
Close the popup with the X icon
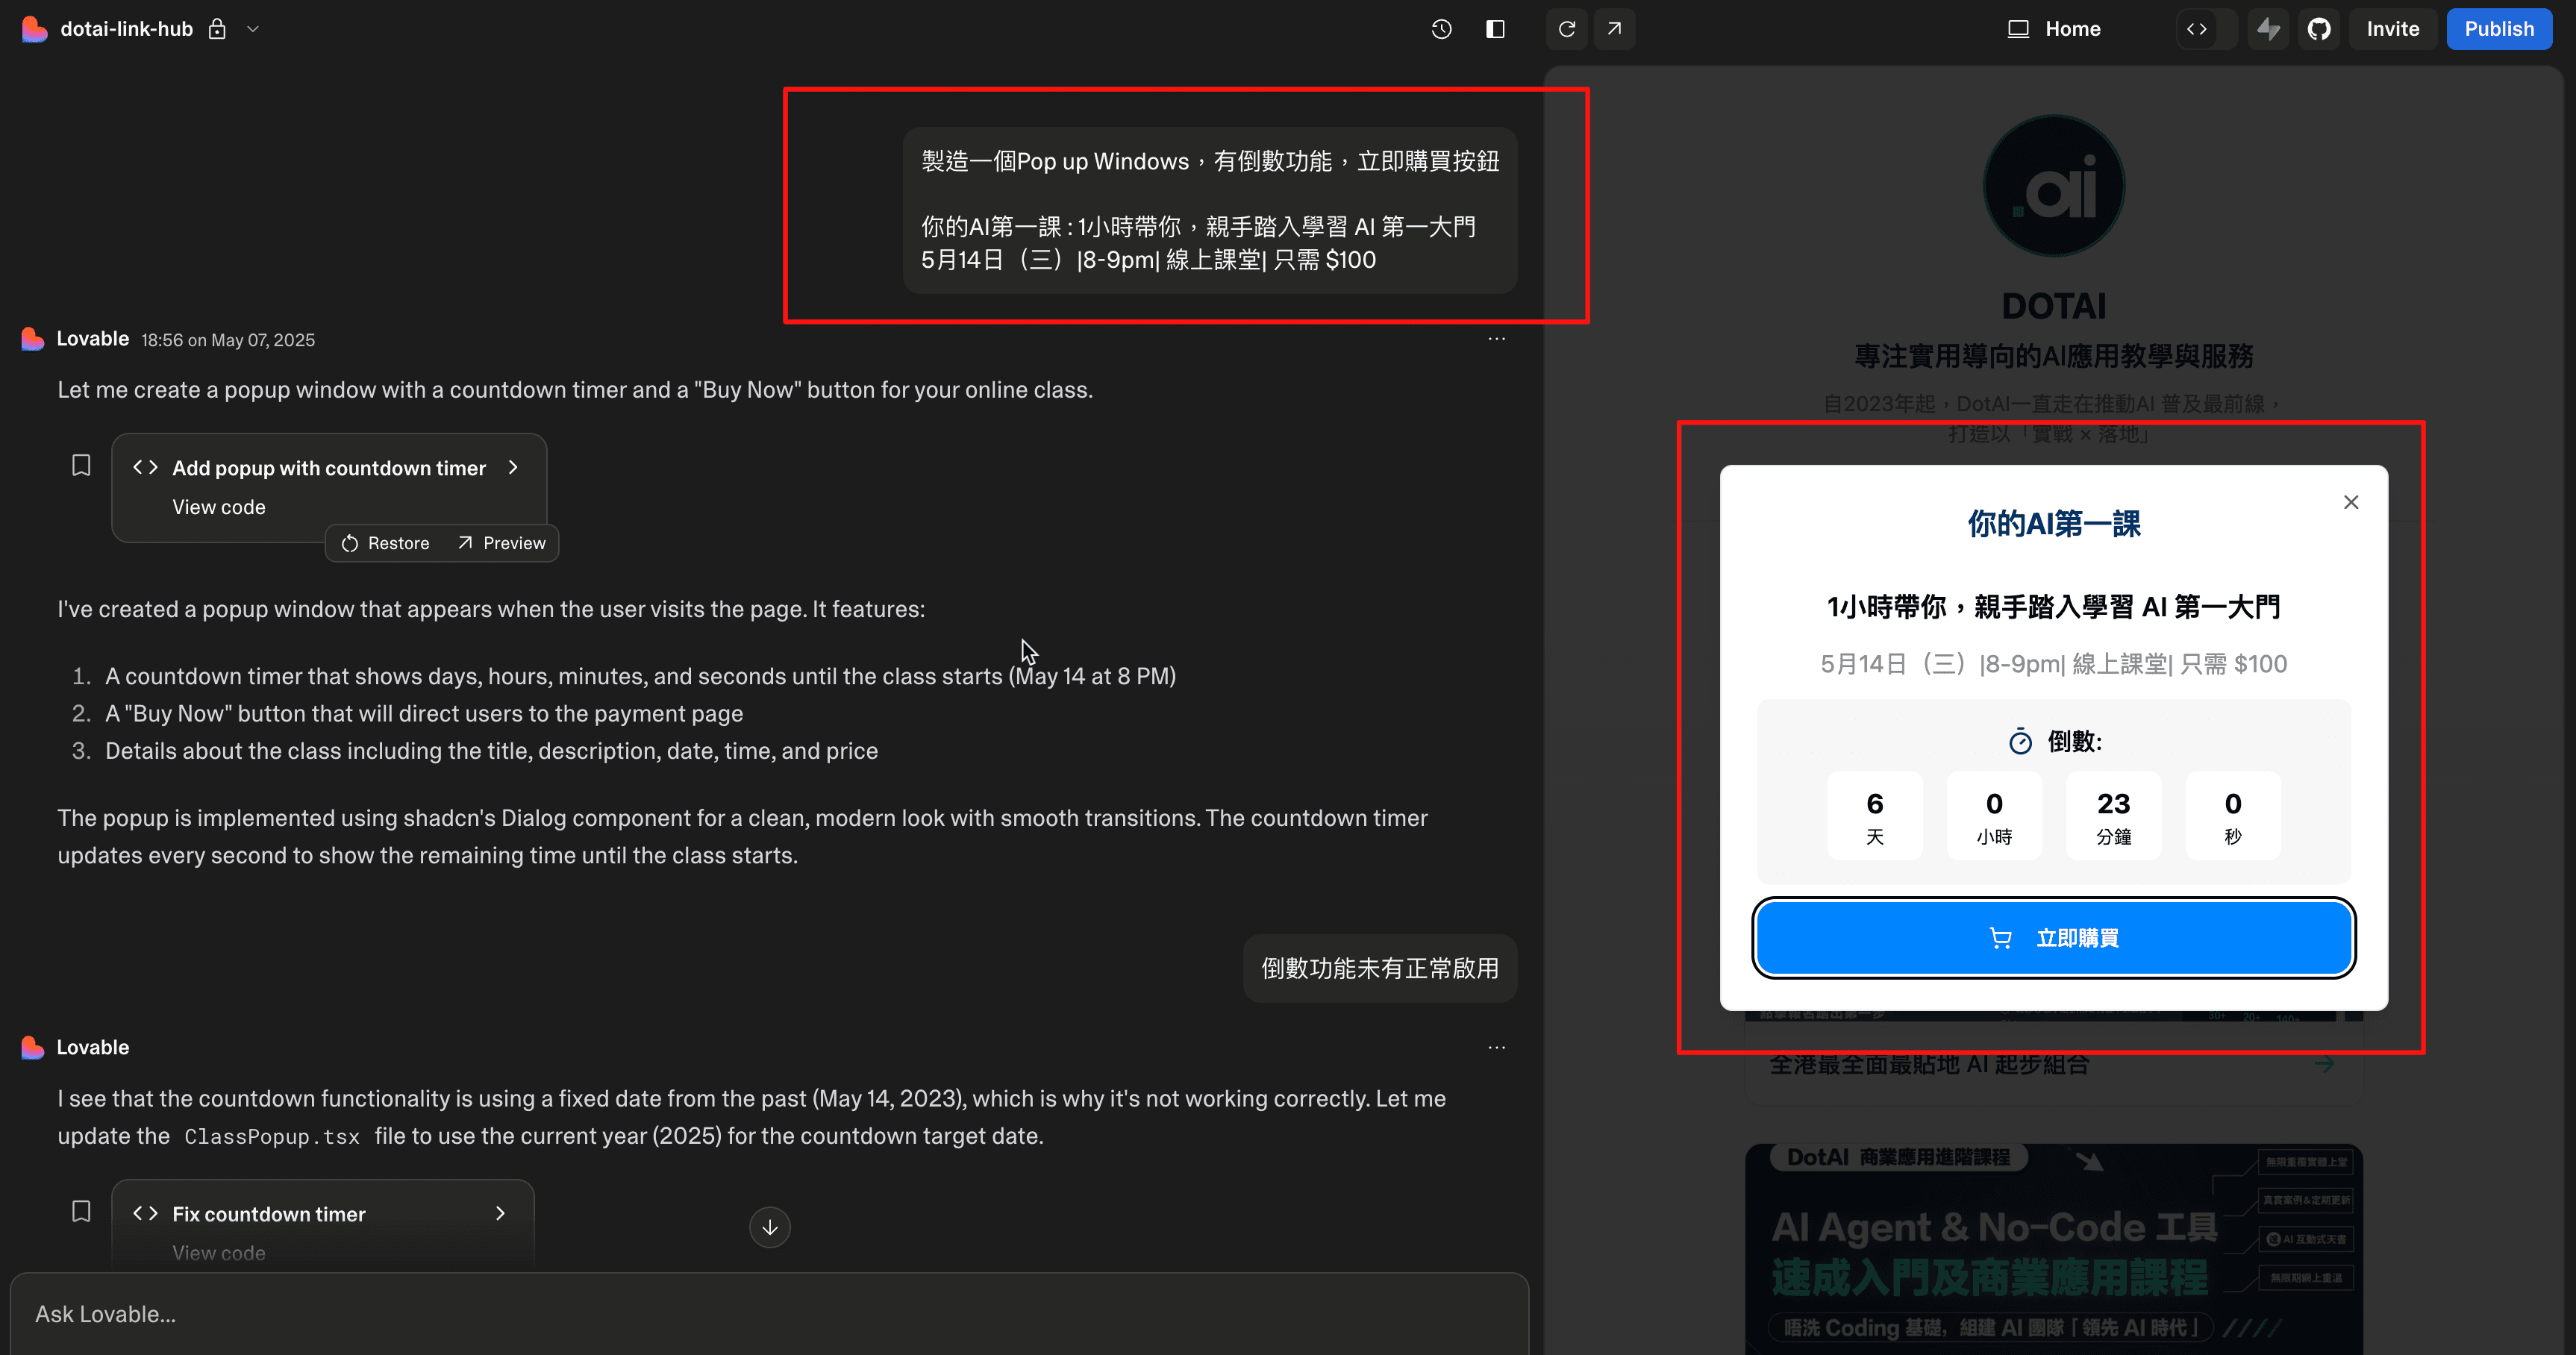point(2351,502)
